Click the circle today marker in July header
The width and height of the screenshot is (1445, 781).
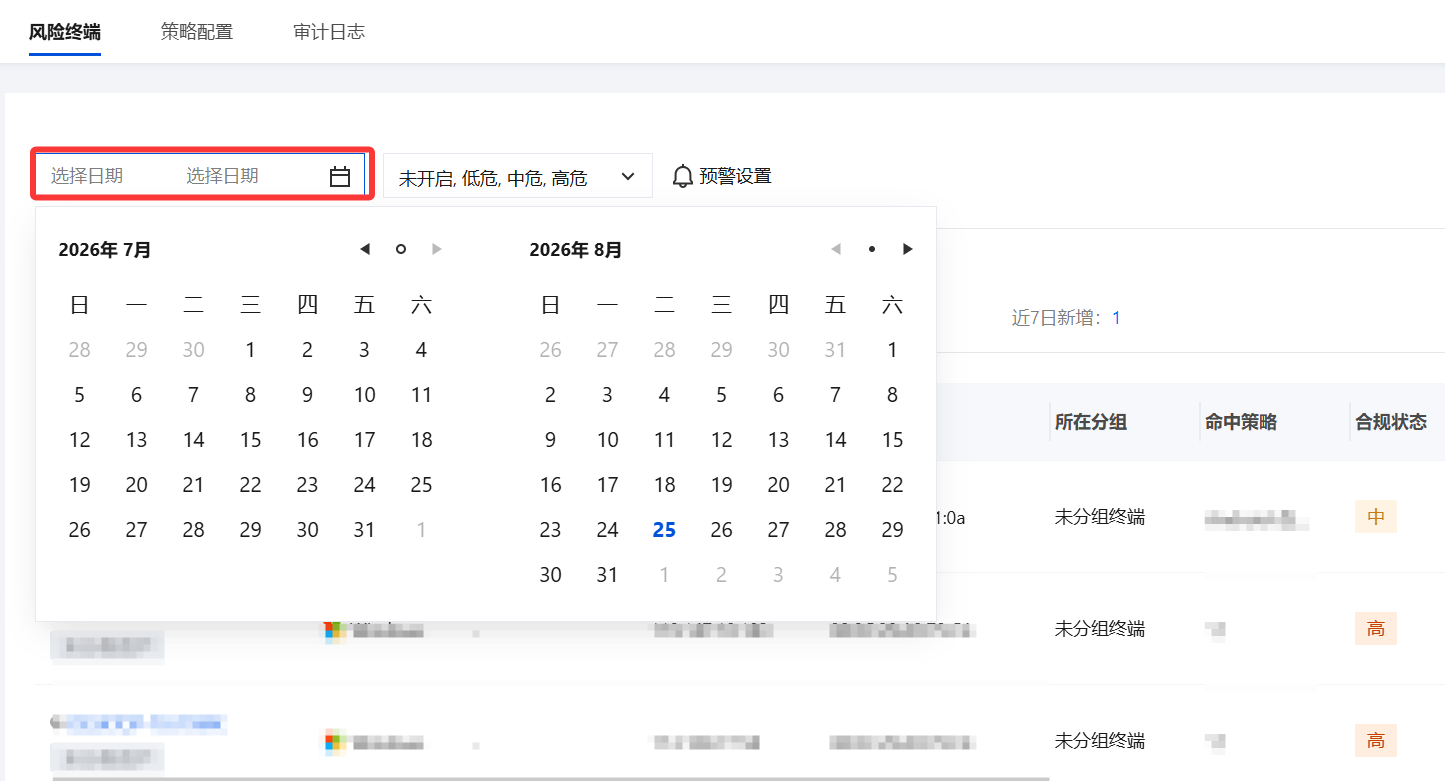401,249
